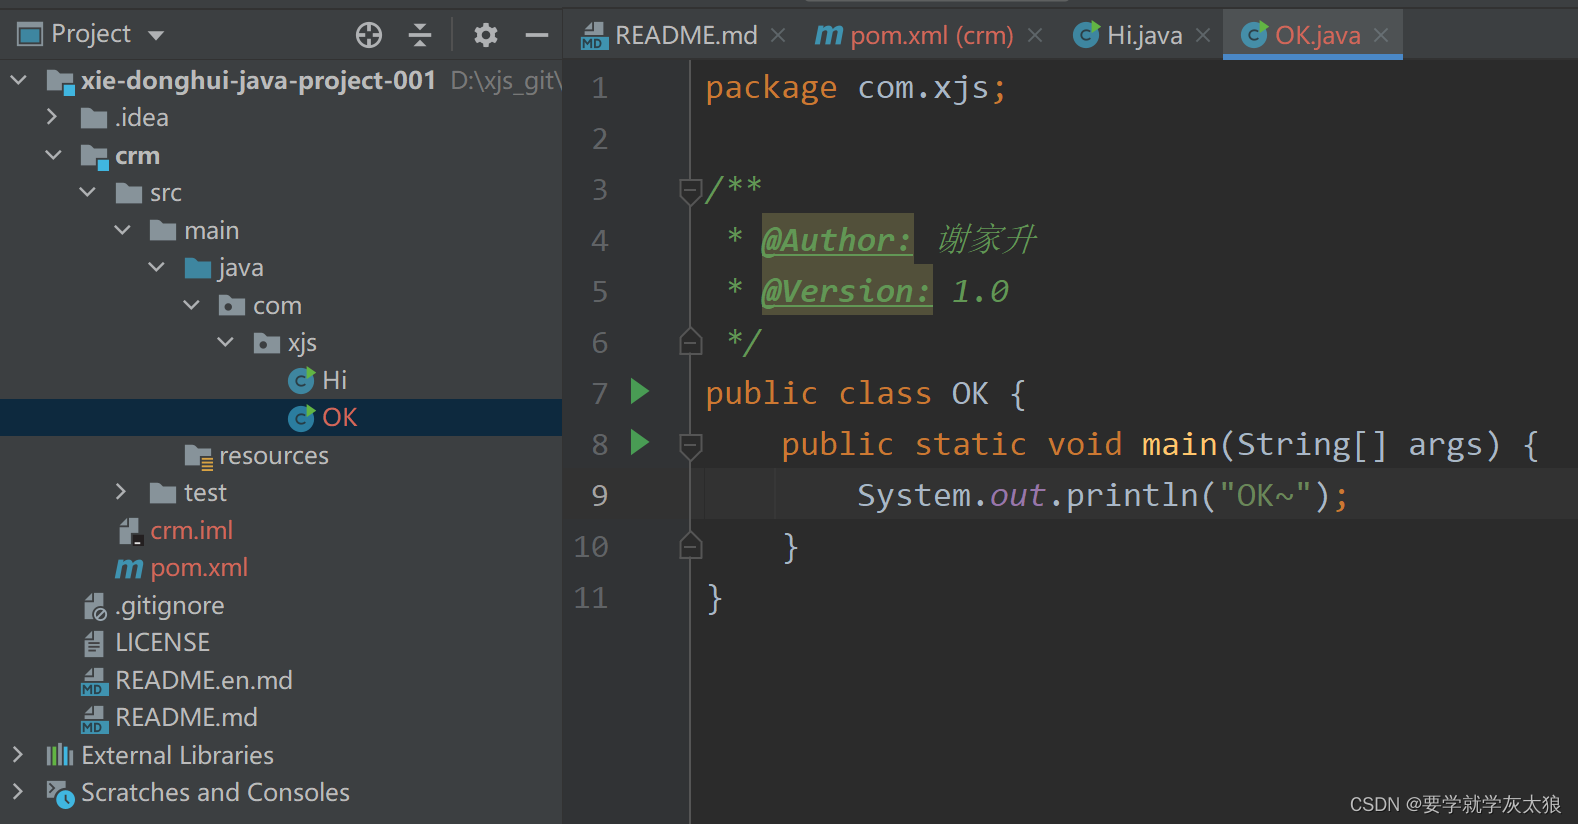1578x824 pixels.
Task: Open Project panel settings gear
Action: [x=486, y=35]
